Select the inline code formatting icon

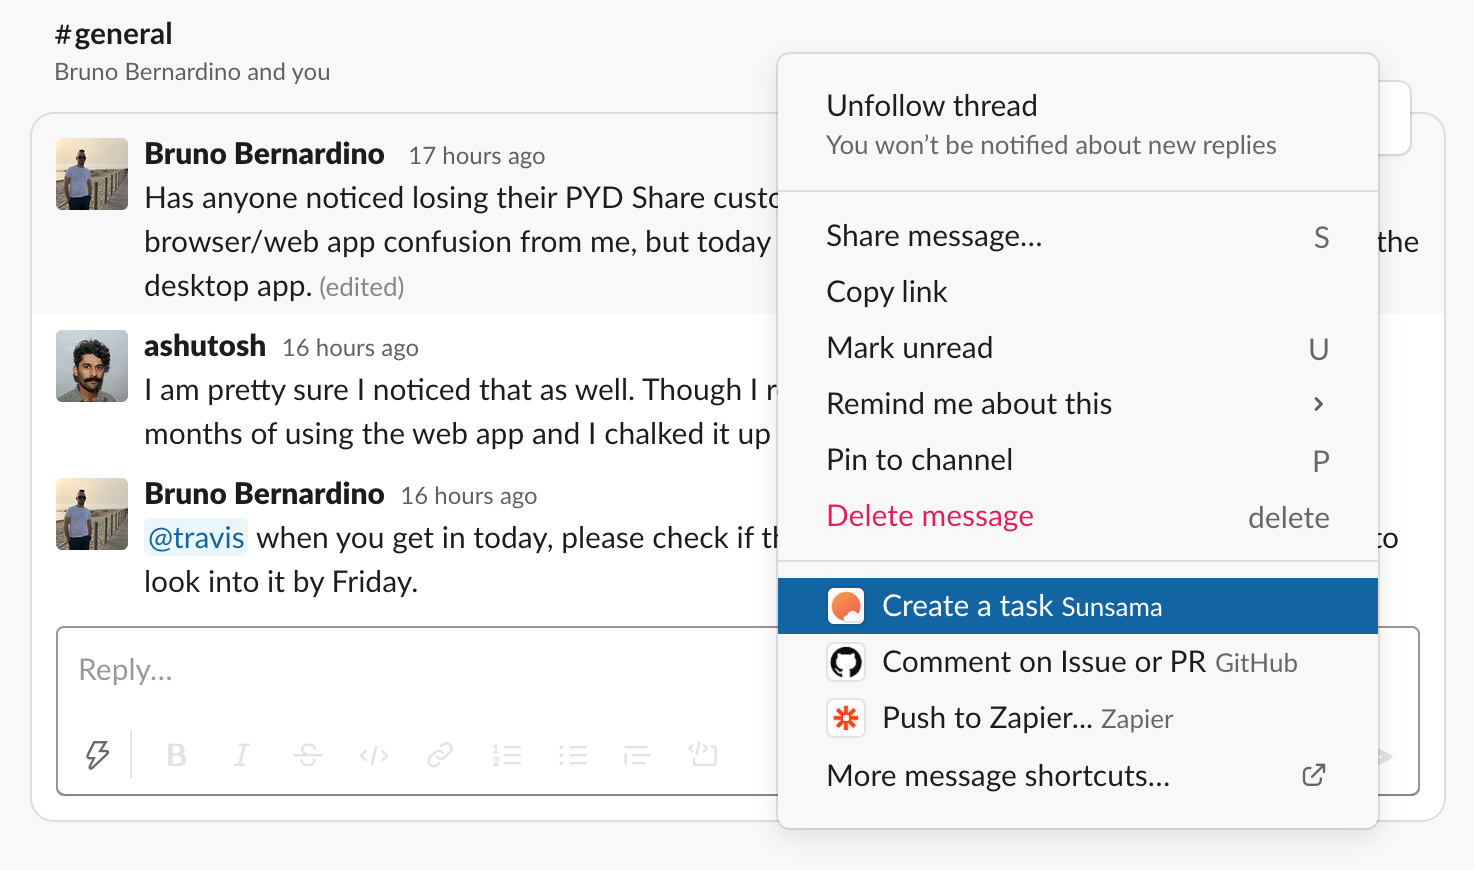(374, 755)
